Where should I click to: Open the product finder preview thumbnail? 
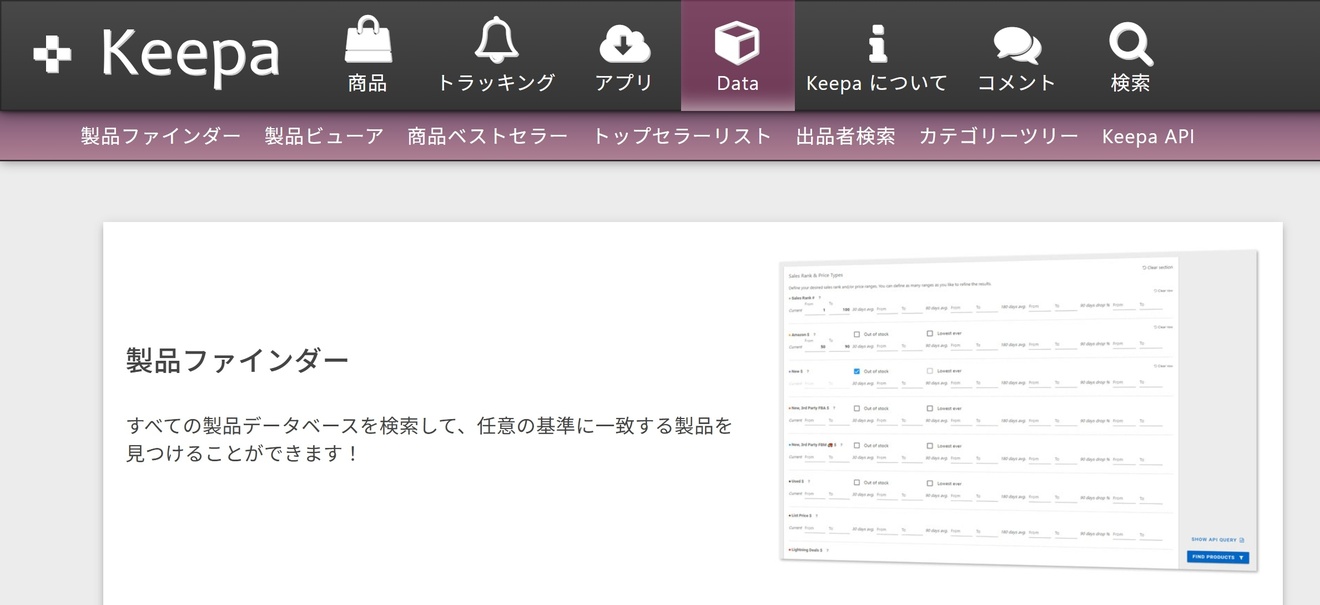tap(1017, 410)
